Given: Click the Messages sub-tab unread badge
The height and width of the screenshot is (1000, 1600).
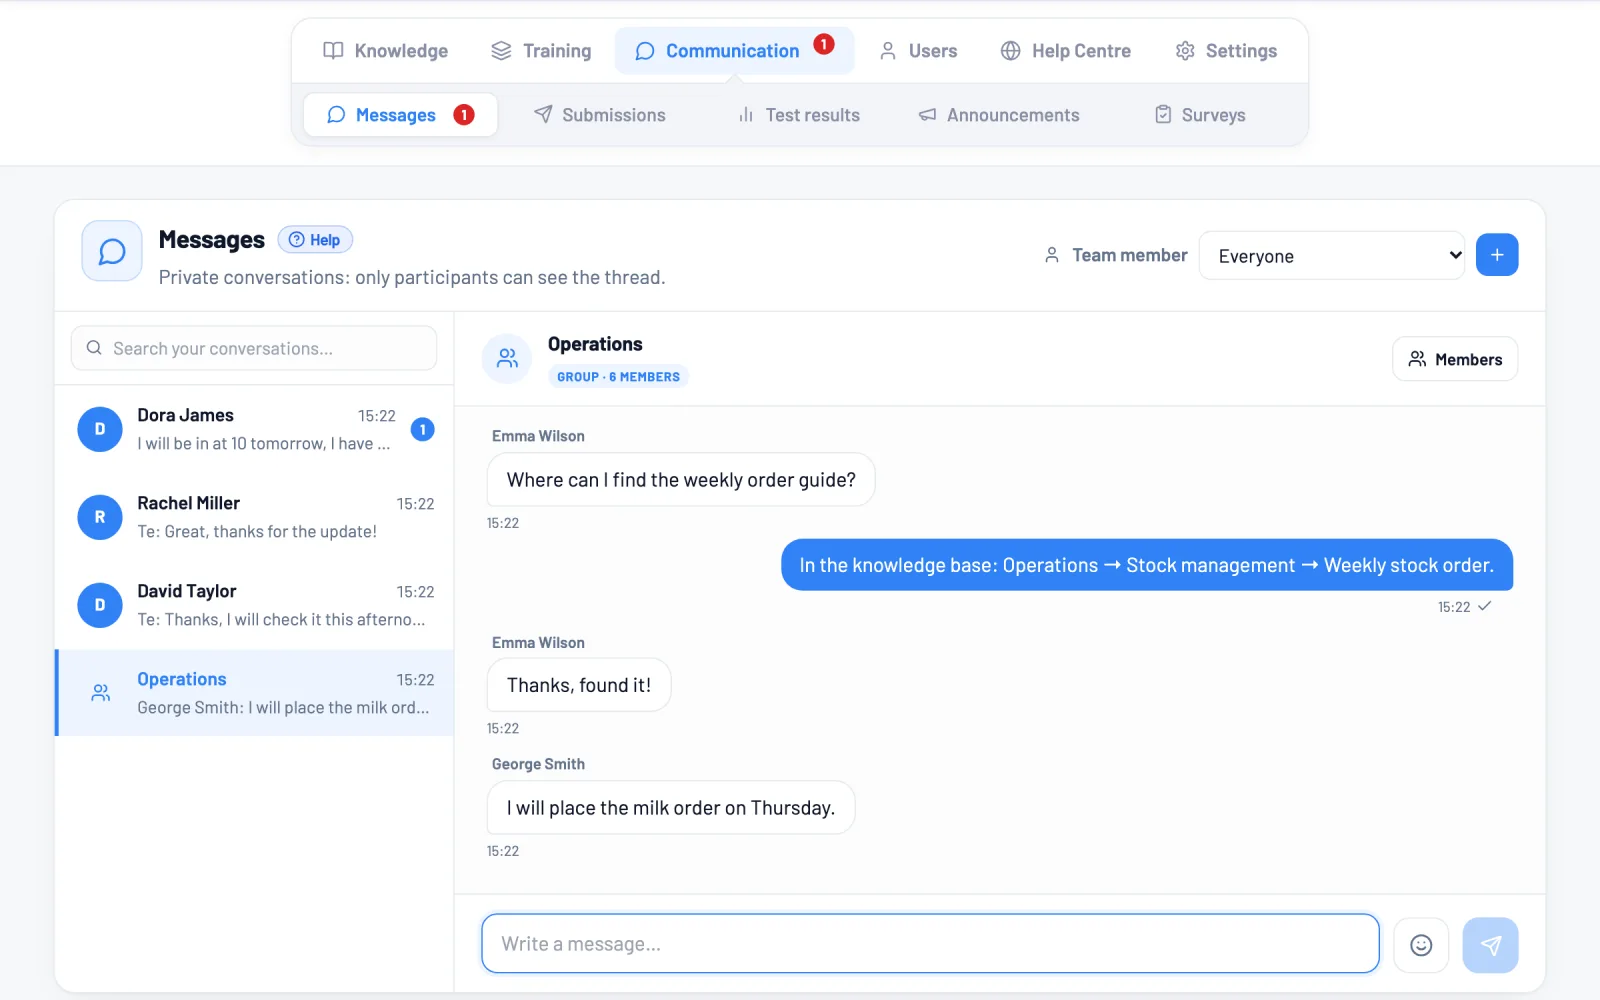Looking at the screenshot, I should [464, 115].
